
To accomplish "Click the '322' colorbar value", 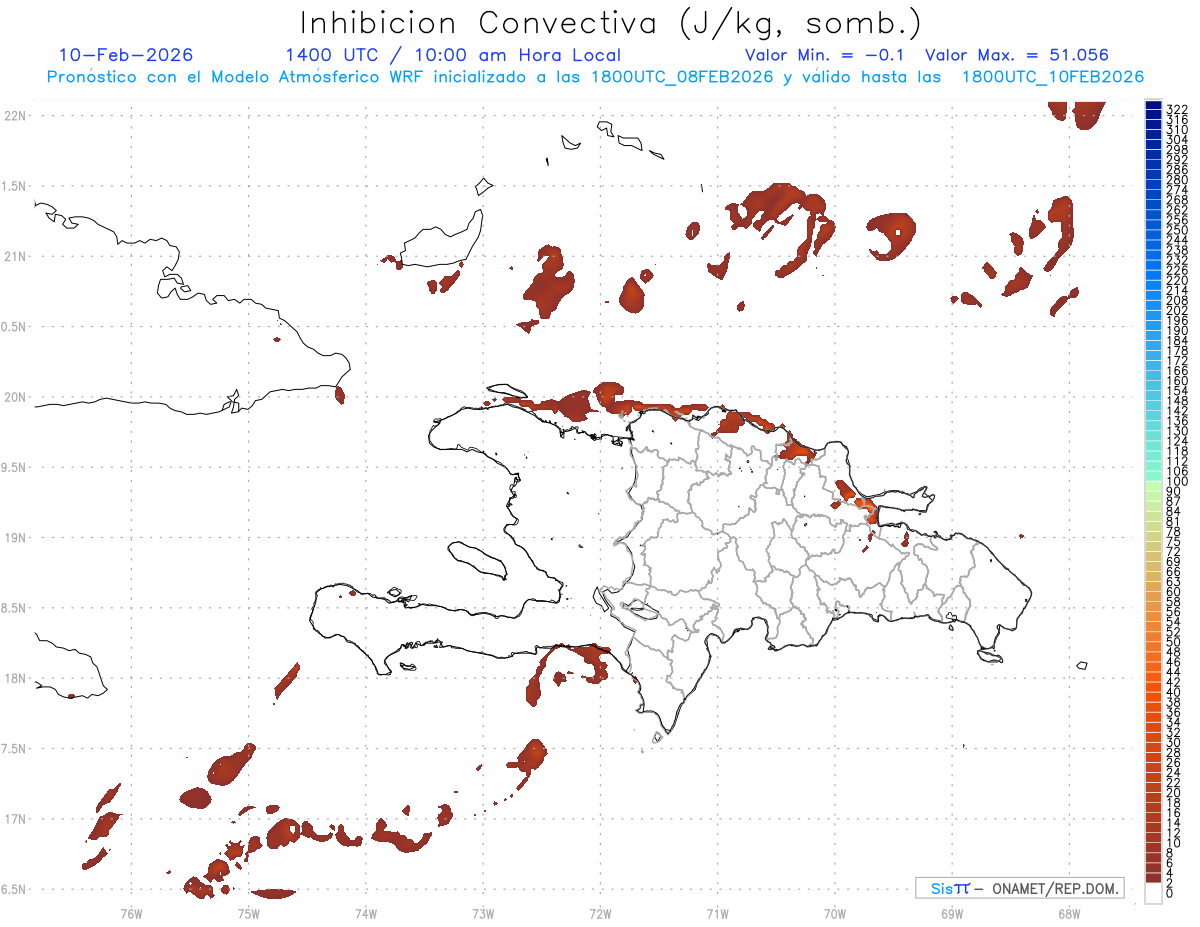I will [x=1176, y=108].
